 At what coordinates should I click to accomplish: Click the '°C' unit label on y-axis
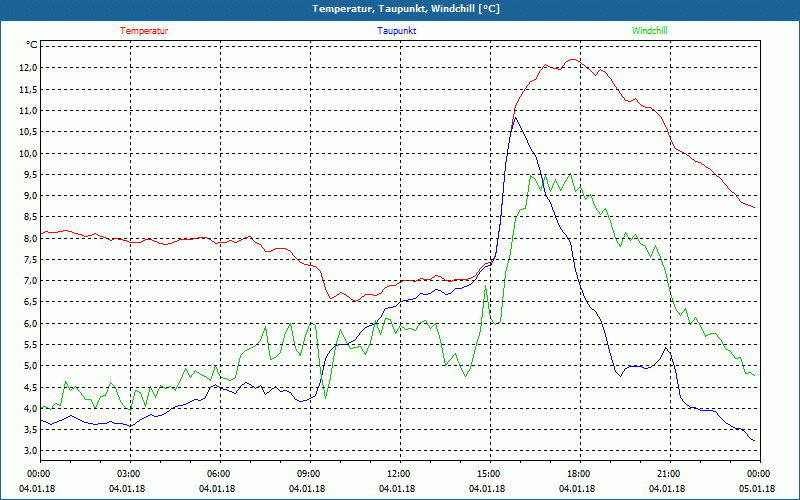(x=32, y=45)
